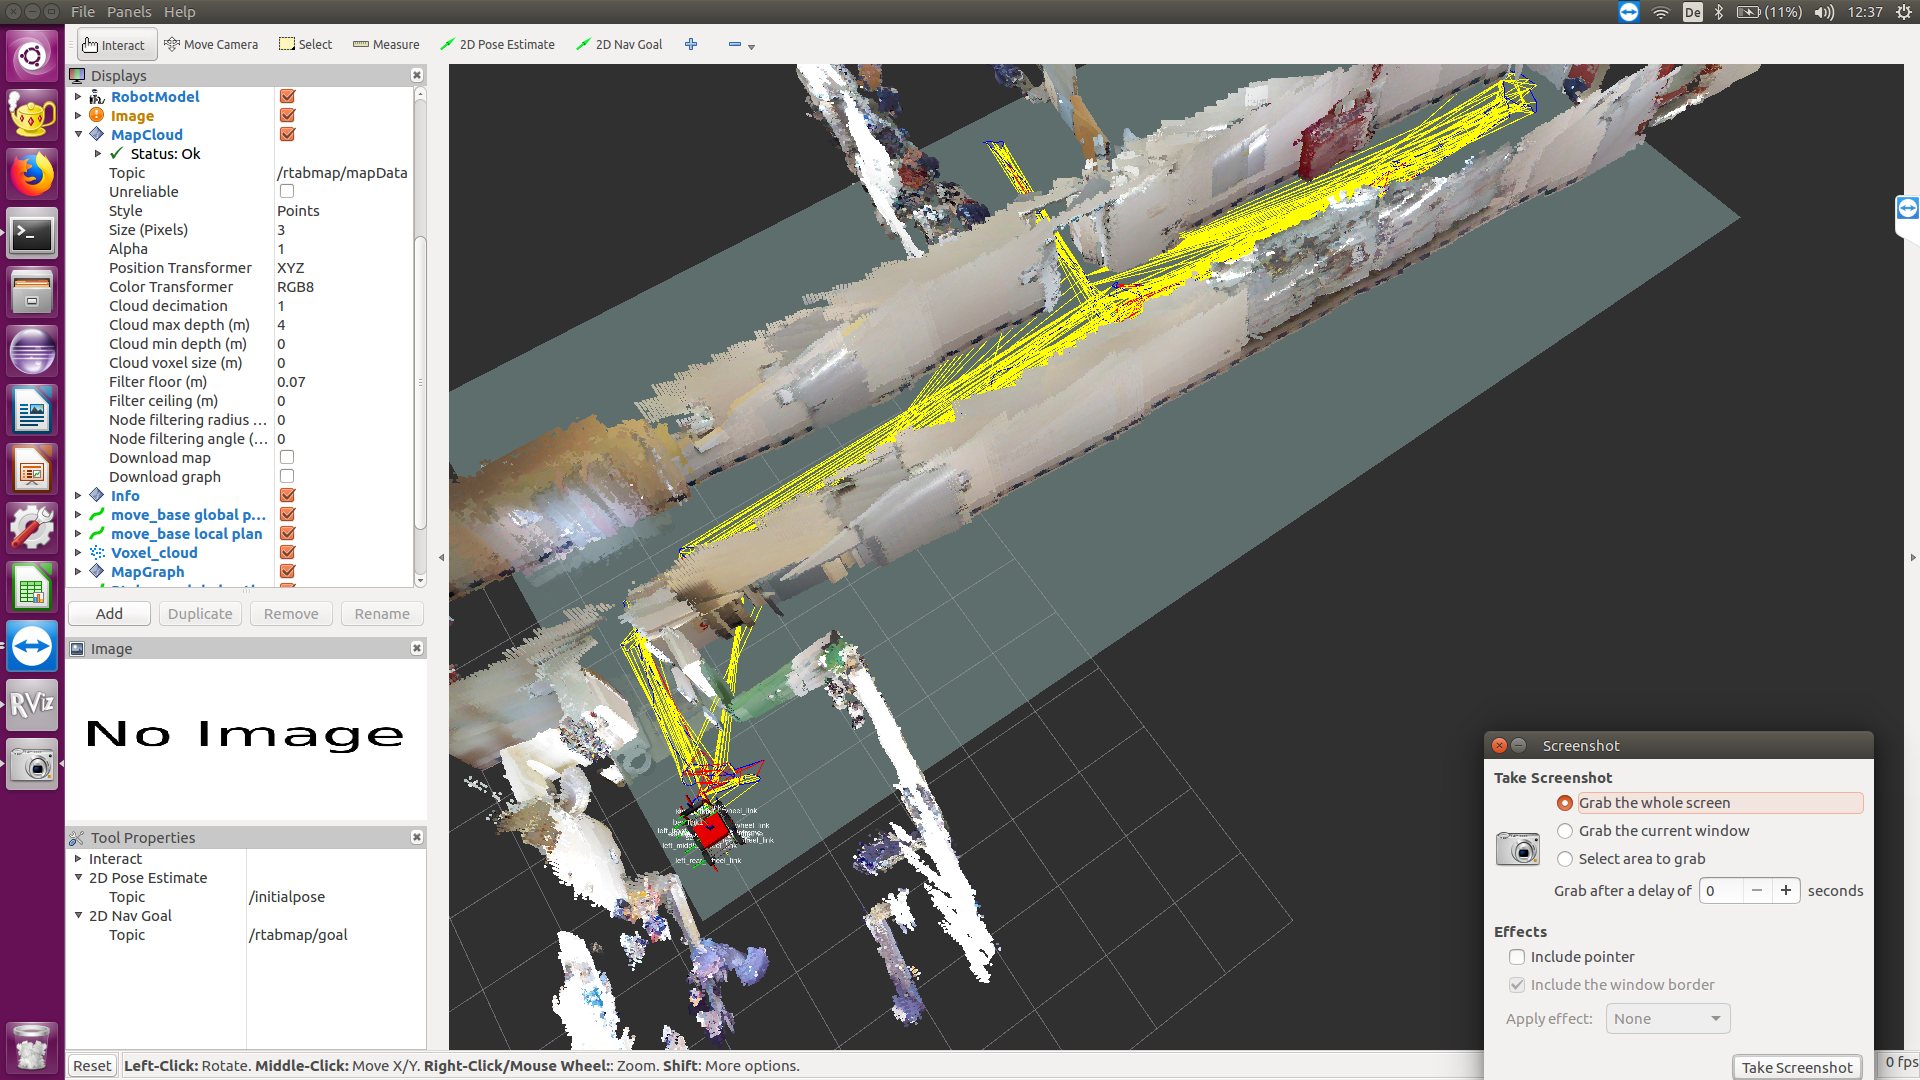The width and height of the screenshot is (1920, 1080).
Task: Open the File menu
Action: [x=83, y=12]
